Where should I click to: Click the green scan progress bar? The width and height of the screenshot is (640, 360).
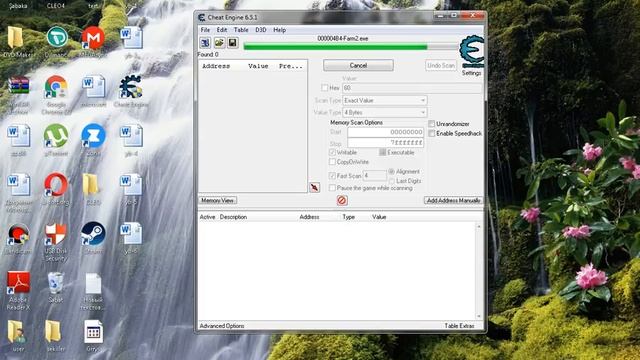coord(351,47)
